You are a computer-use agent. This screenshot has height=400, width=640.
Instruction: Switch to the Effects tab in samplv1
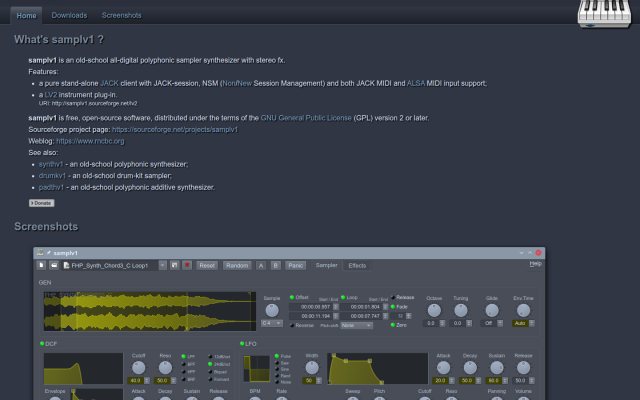(357, 265)
